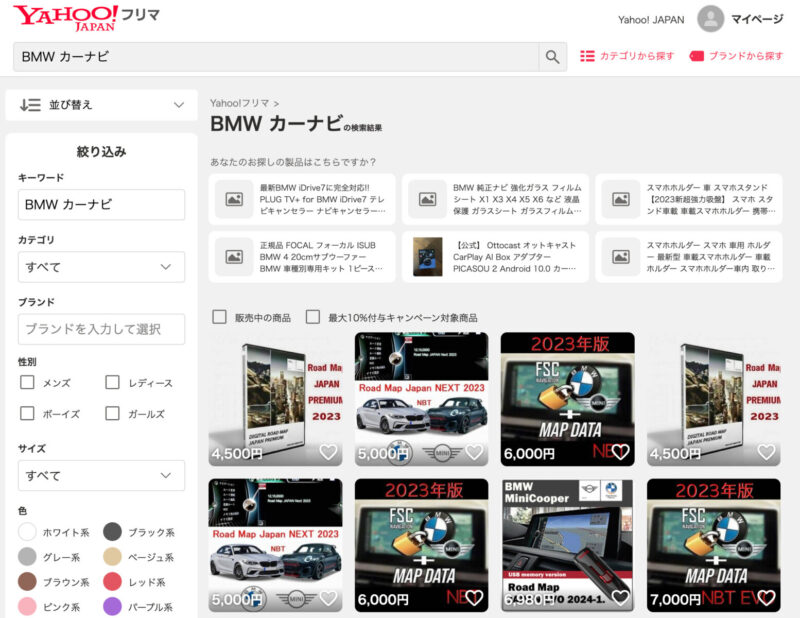Open the BMW MiniCooper USB Road Map listing
The width and height of the screenshot is (800, 618).
(568, 545)
